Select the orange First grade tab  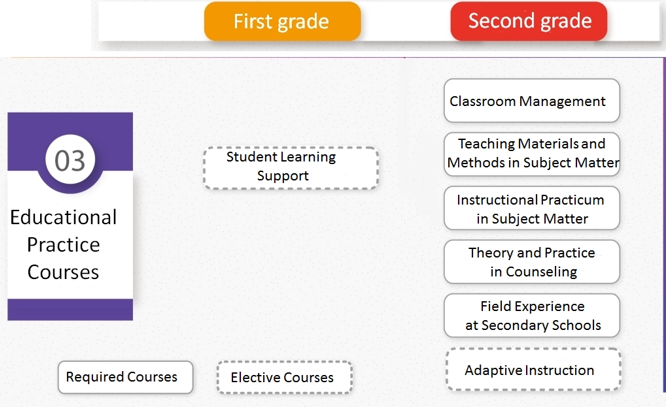pos(282,21)
